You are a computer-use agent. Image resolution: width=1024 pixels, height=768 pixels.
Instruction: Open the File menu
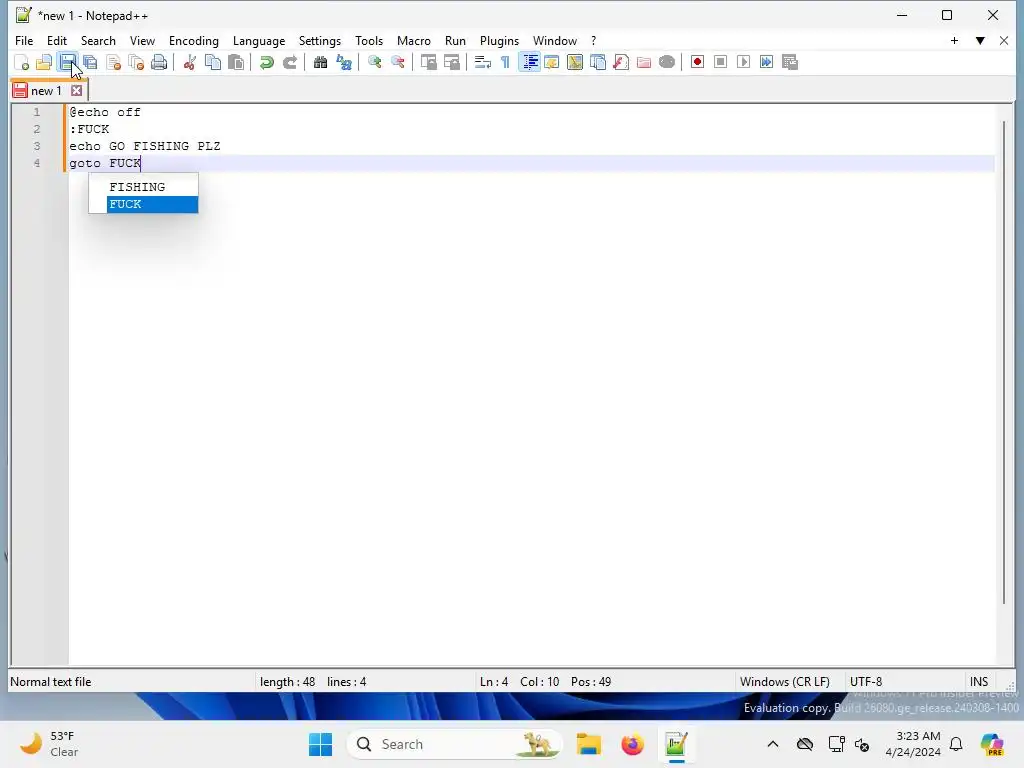coord(24,40)
